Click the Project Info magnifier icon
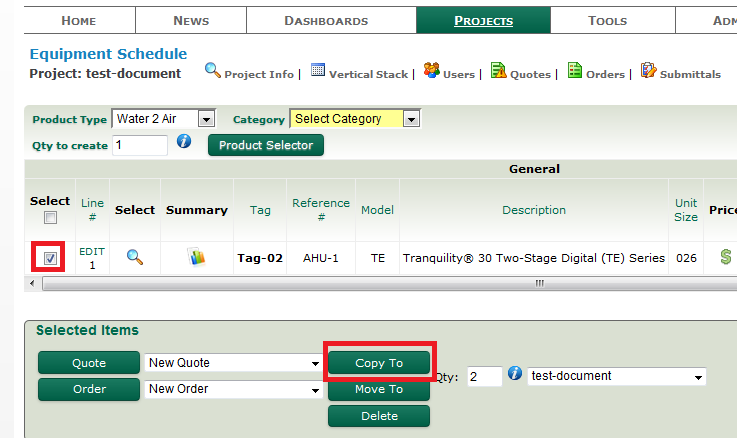 point(213,71)
